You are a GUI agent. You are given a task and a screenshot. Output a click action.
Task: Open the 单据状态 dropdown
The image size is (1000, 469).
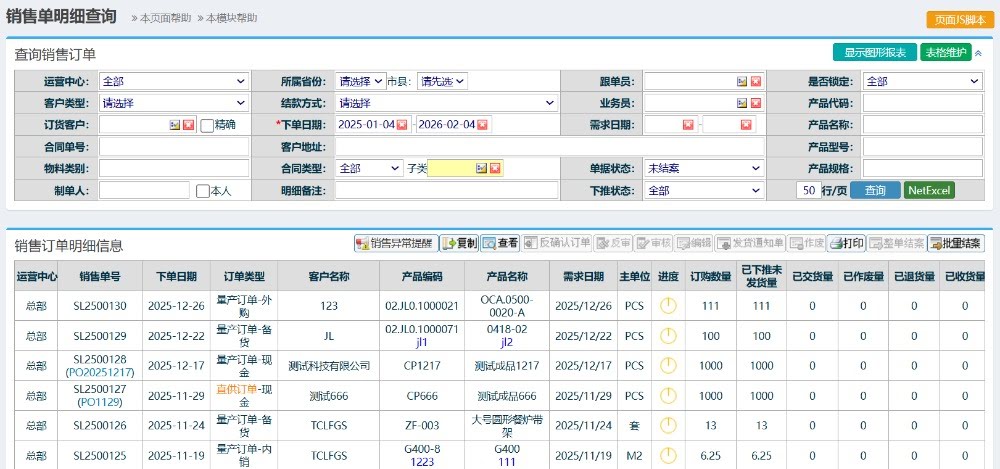point(703,169)
